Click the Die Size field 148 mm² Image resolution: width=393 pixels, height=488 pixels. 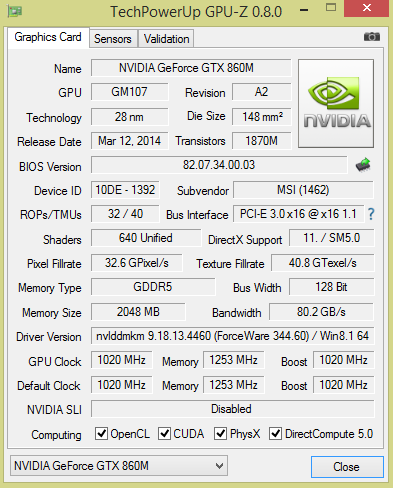pyautogui.click(x=262, y=117)
